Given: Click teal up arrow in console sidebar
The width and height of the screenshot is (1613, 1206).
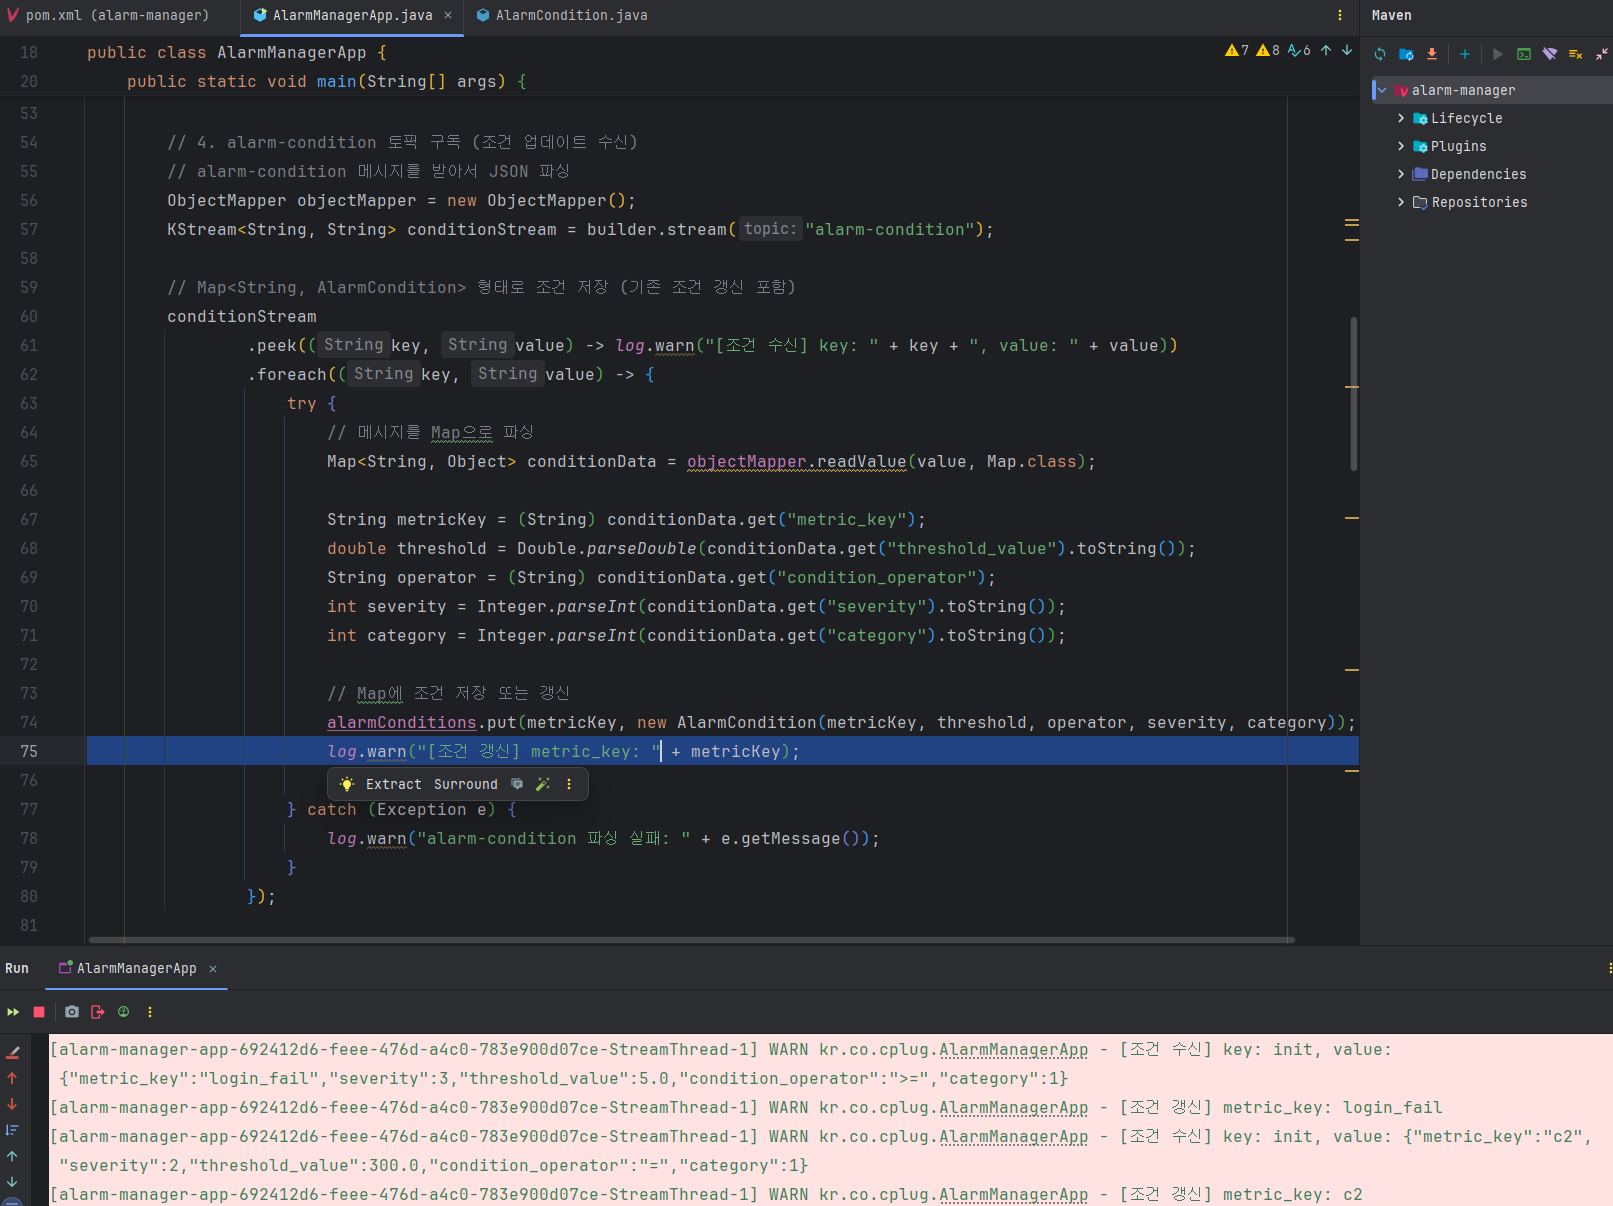Looking at the screenshot, I should click(12, 1156).
